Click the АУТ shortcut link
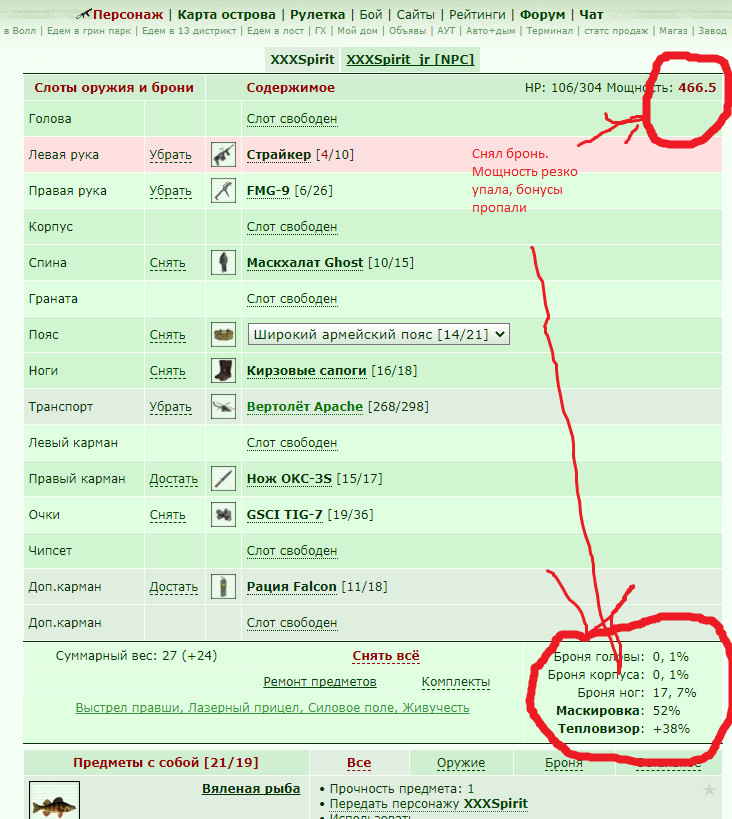The height and width of the screenshot is (819, 732). pos(446,31)
